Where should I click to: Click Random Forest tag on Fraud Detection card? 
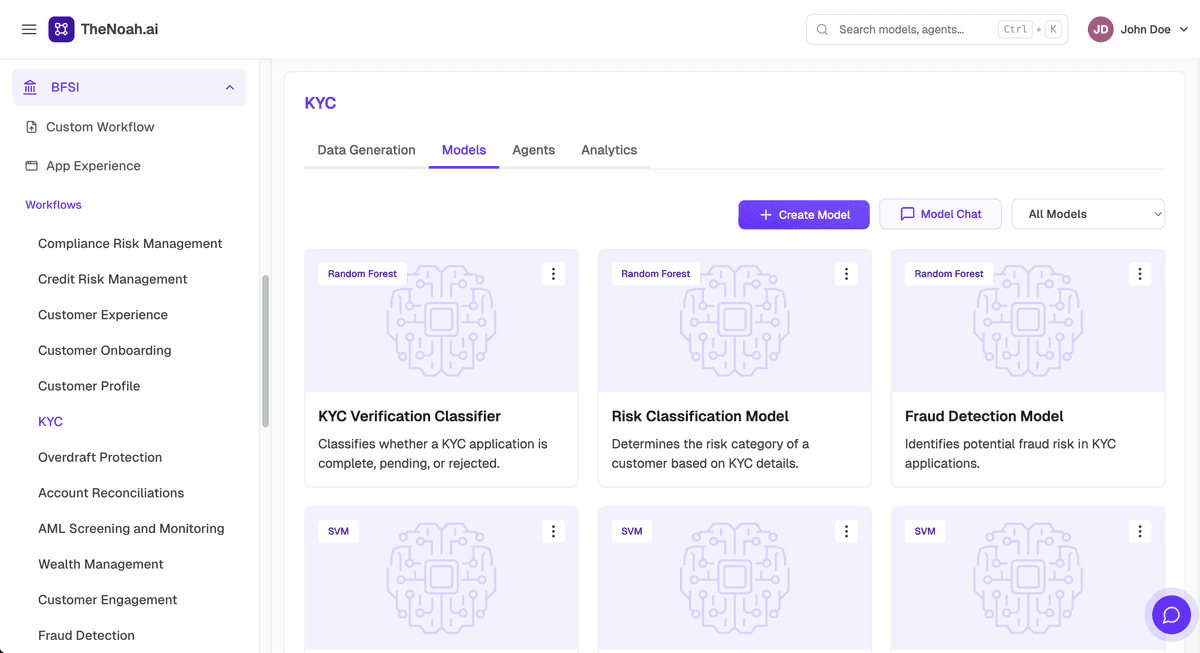click(x=949, y=273)
